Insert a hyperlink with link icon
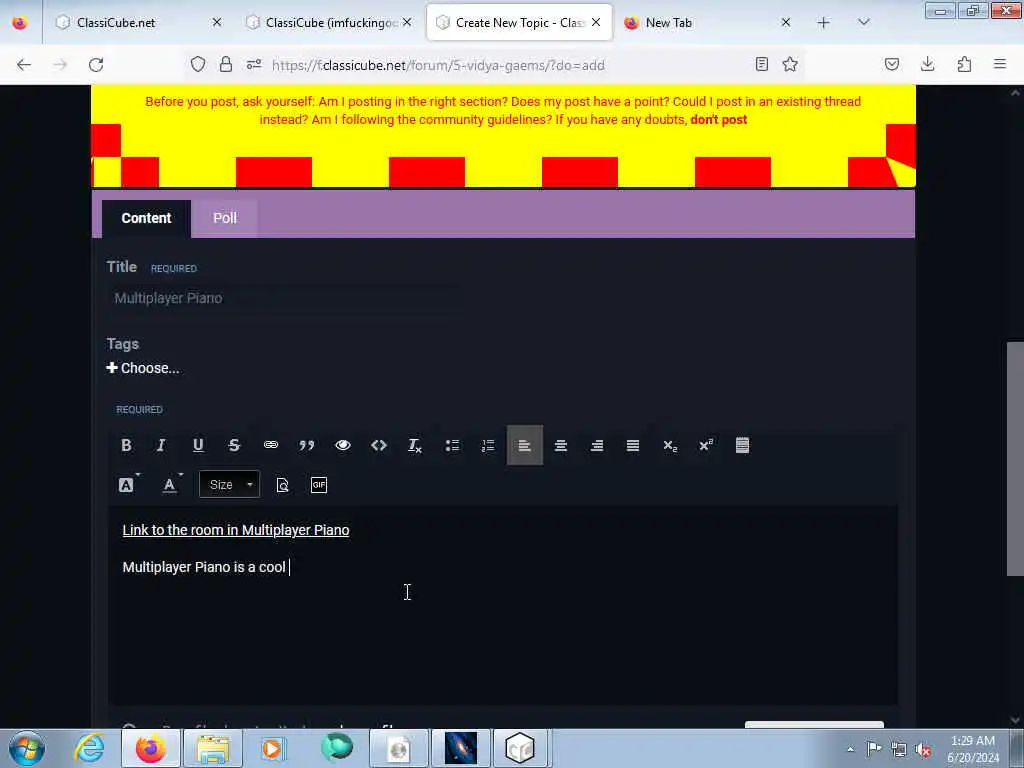This screenshot has width=1024, height=768. [270, 445]
